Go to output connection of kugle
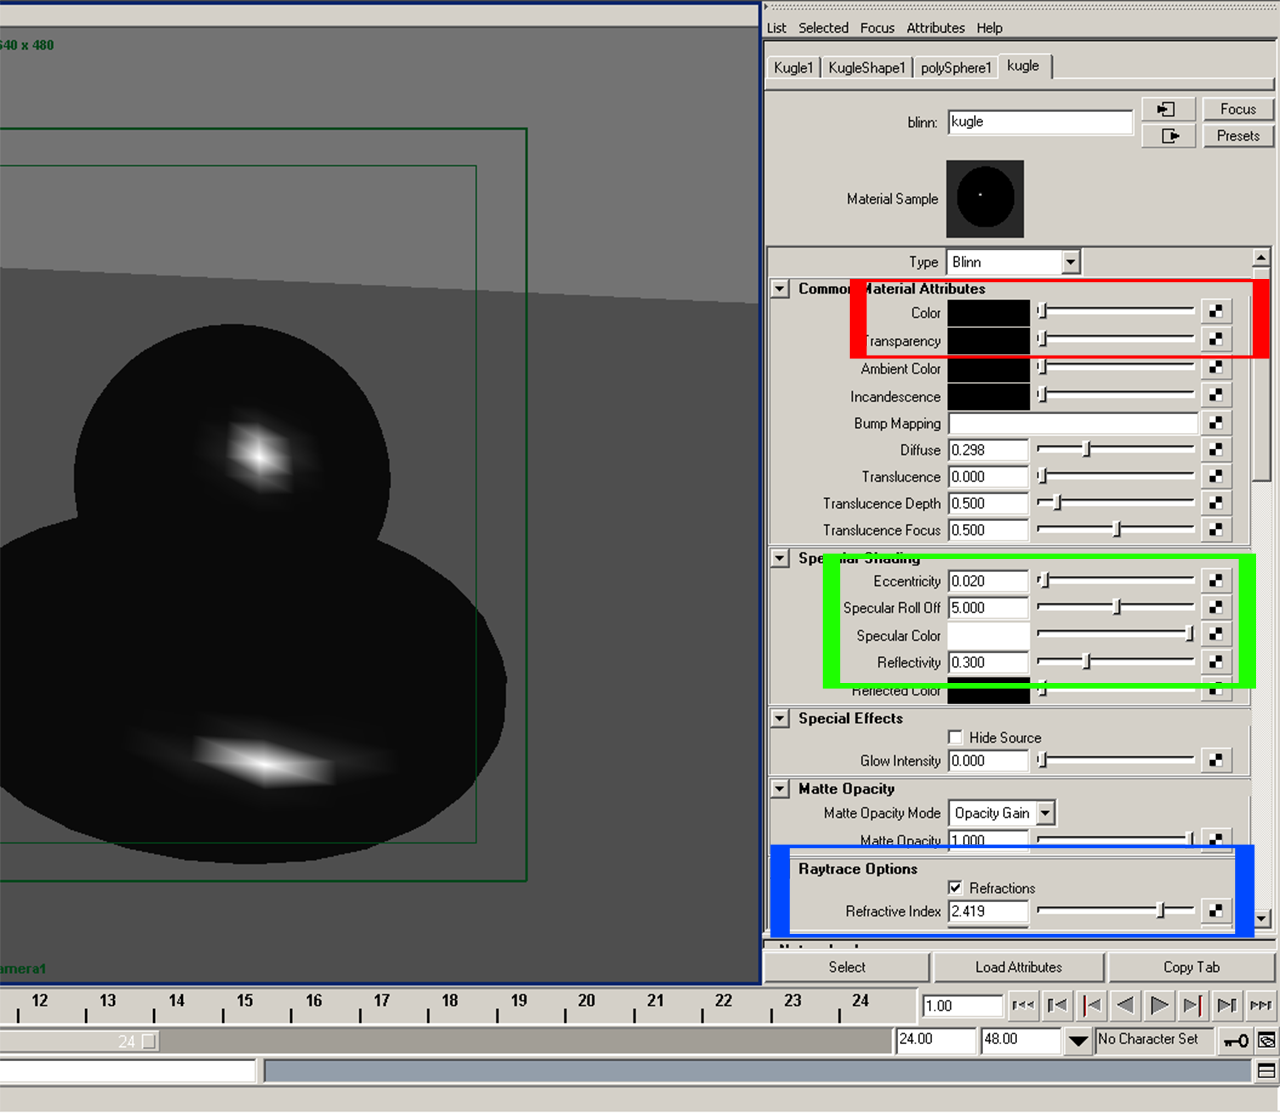 (x=1168, y=136)
